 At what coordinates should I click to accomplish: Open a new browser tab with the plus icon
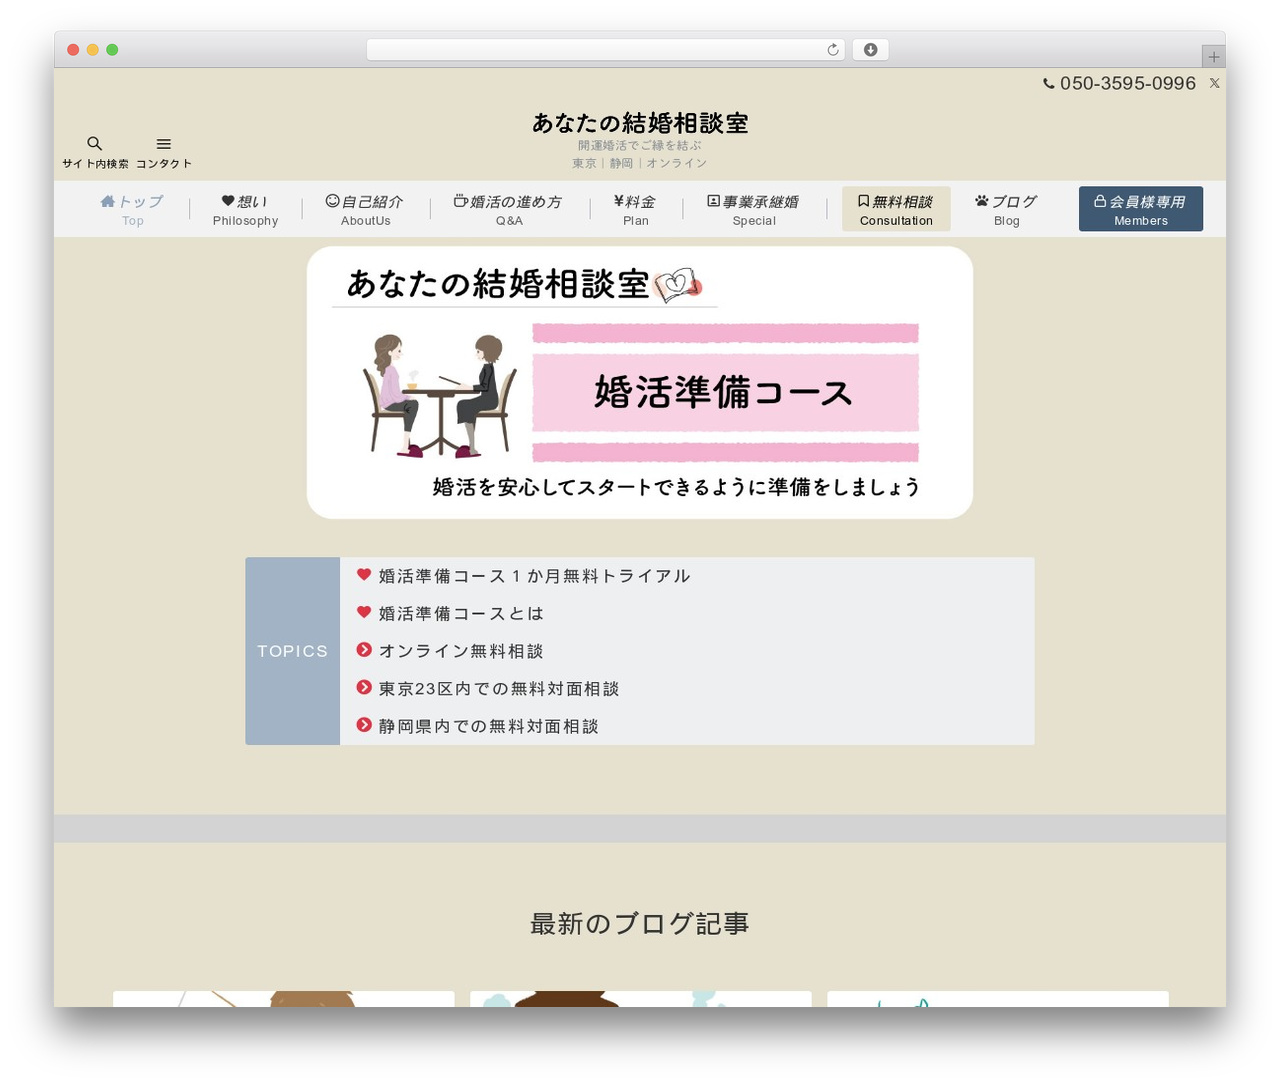point(1213,57)
